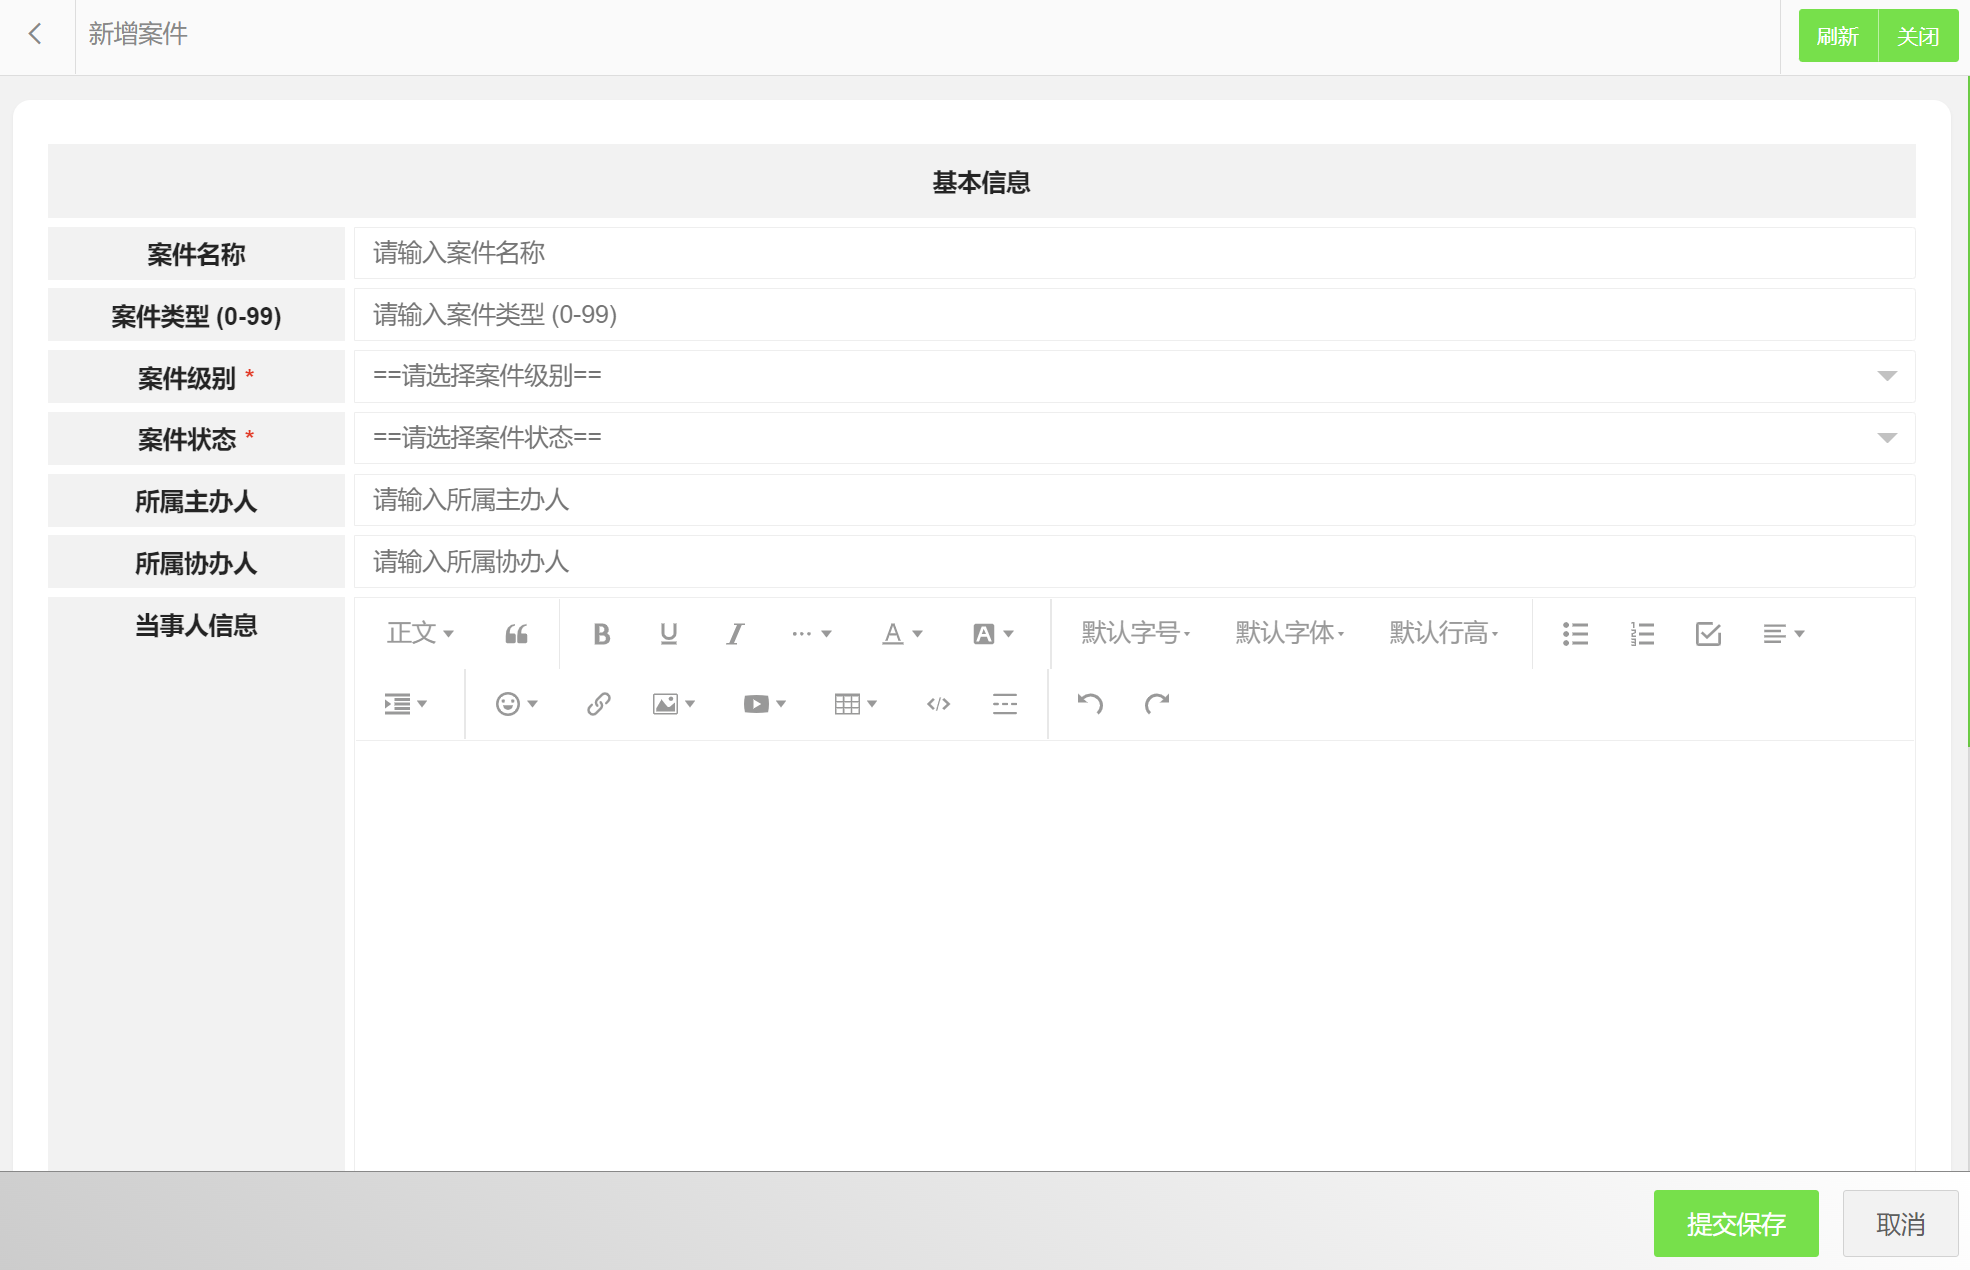1970x1270 pixels.
Task: Insert a hyperlink
Action: [x=598, y=704]
